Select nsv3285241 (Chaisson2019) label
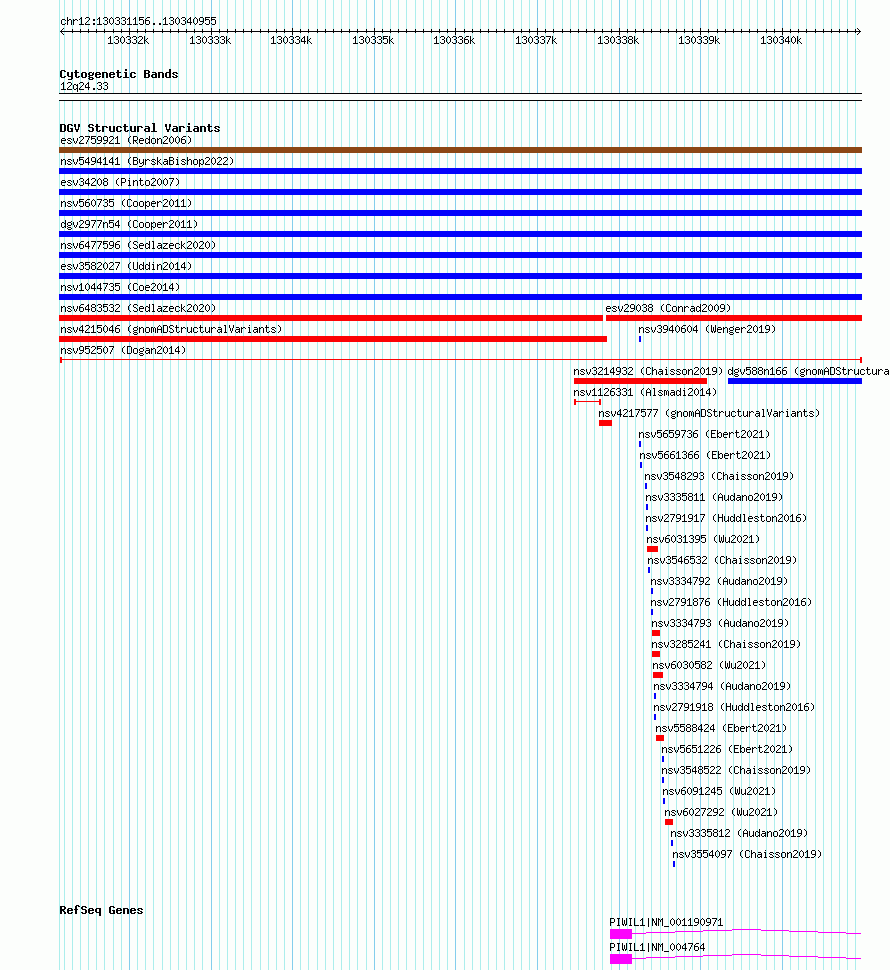This screenshot has height=970, width=890. click(x=726, y=645)
